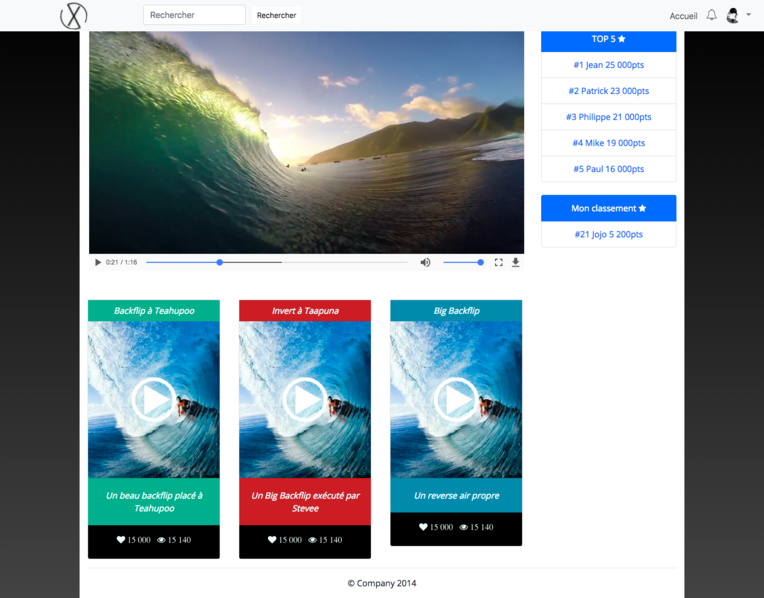This screenshot has height=598, width=764.
Task: Play the Invert à Taapuna thumbnail
Action: (x=305, y=400)
